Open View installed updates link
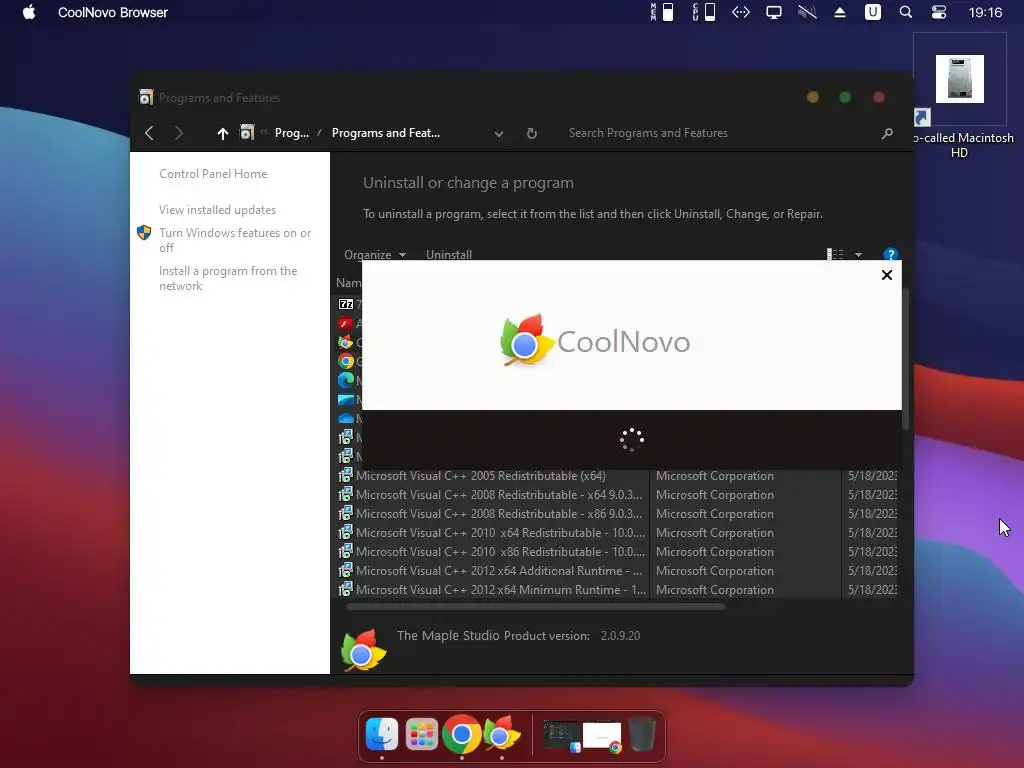 click(217, 210)
